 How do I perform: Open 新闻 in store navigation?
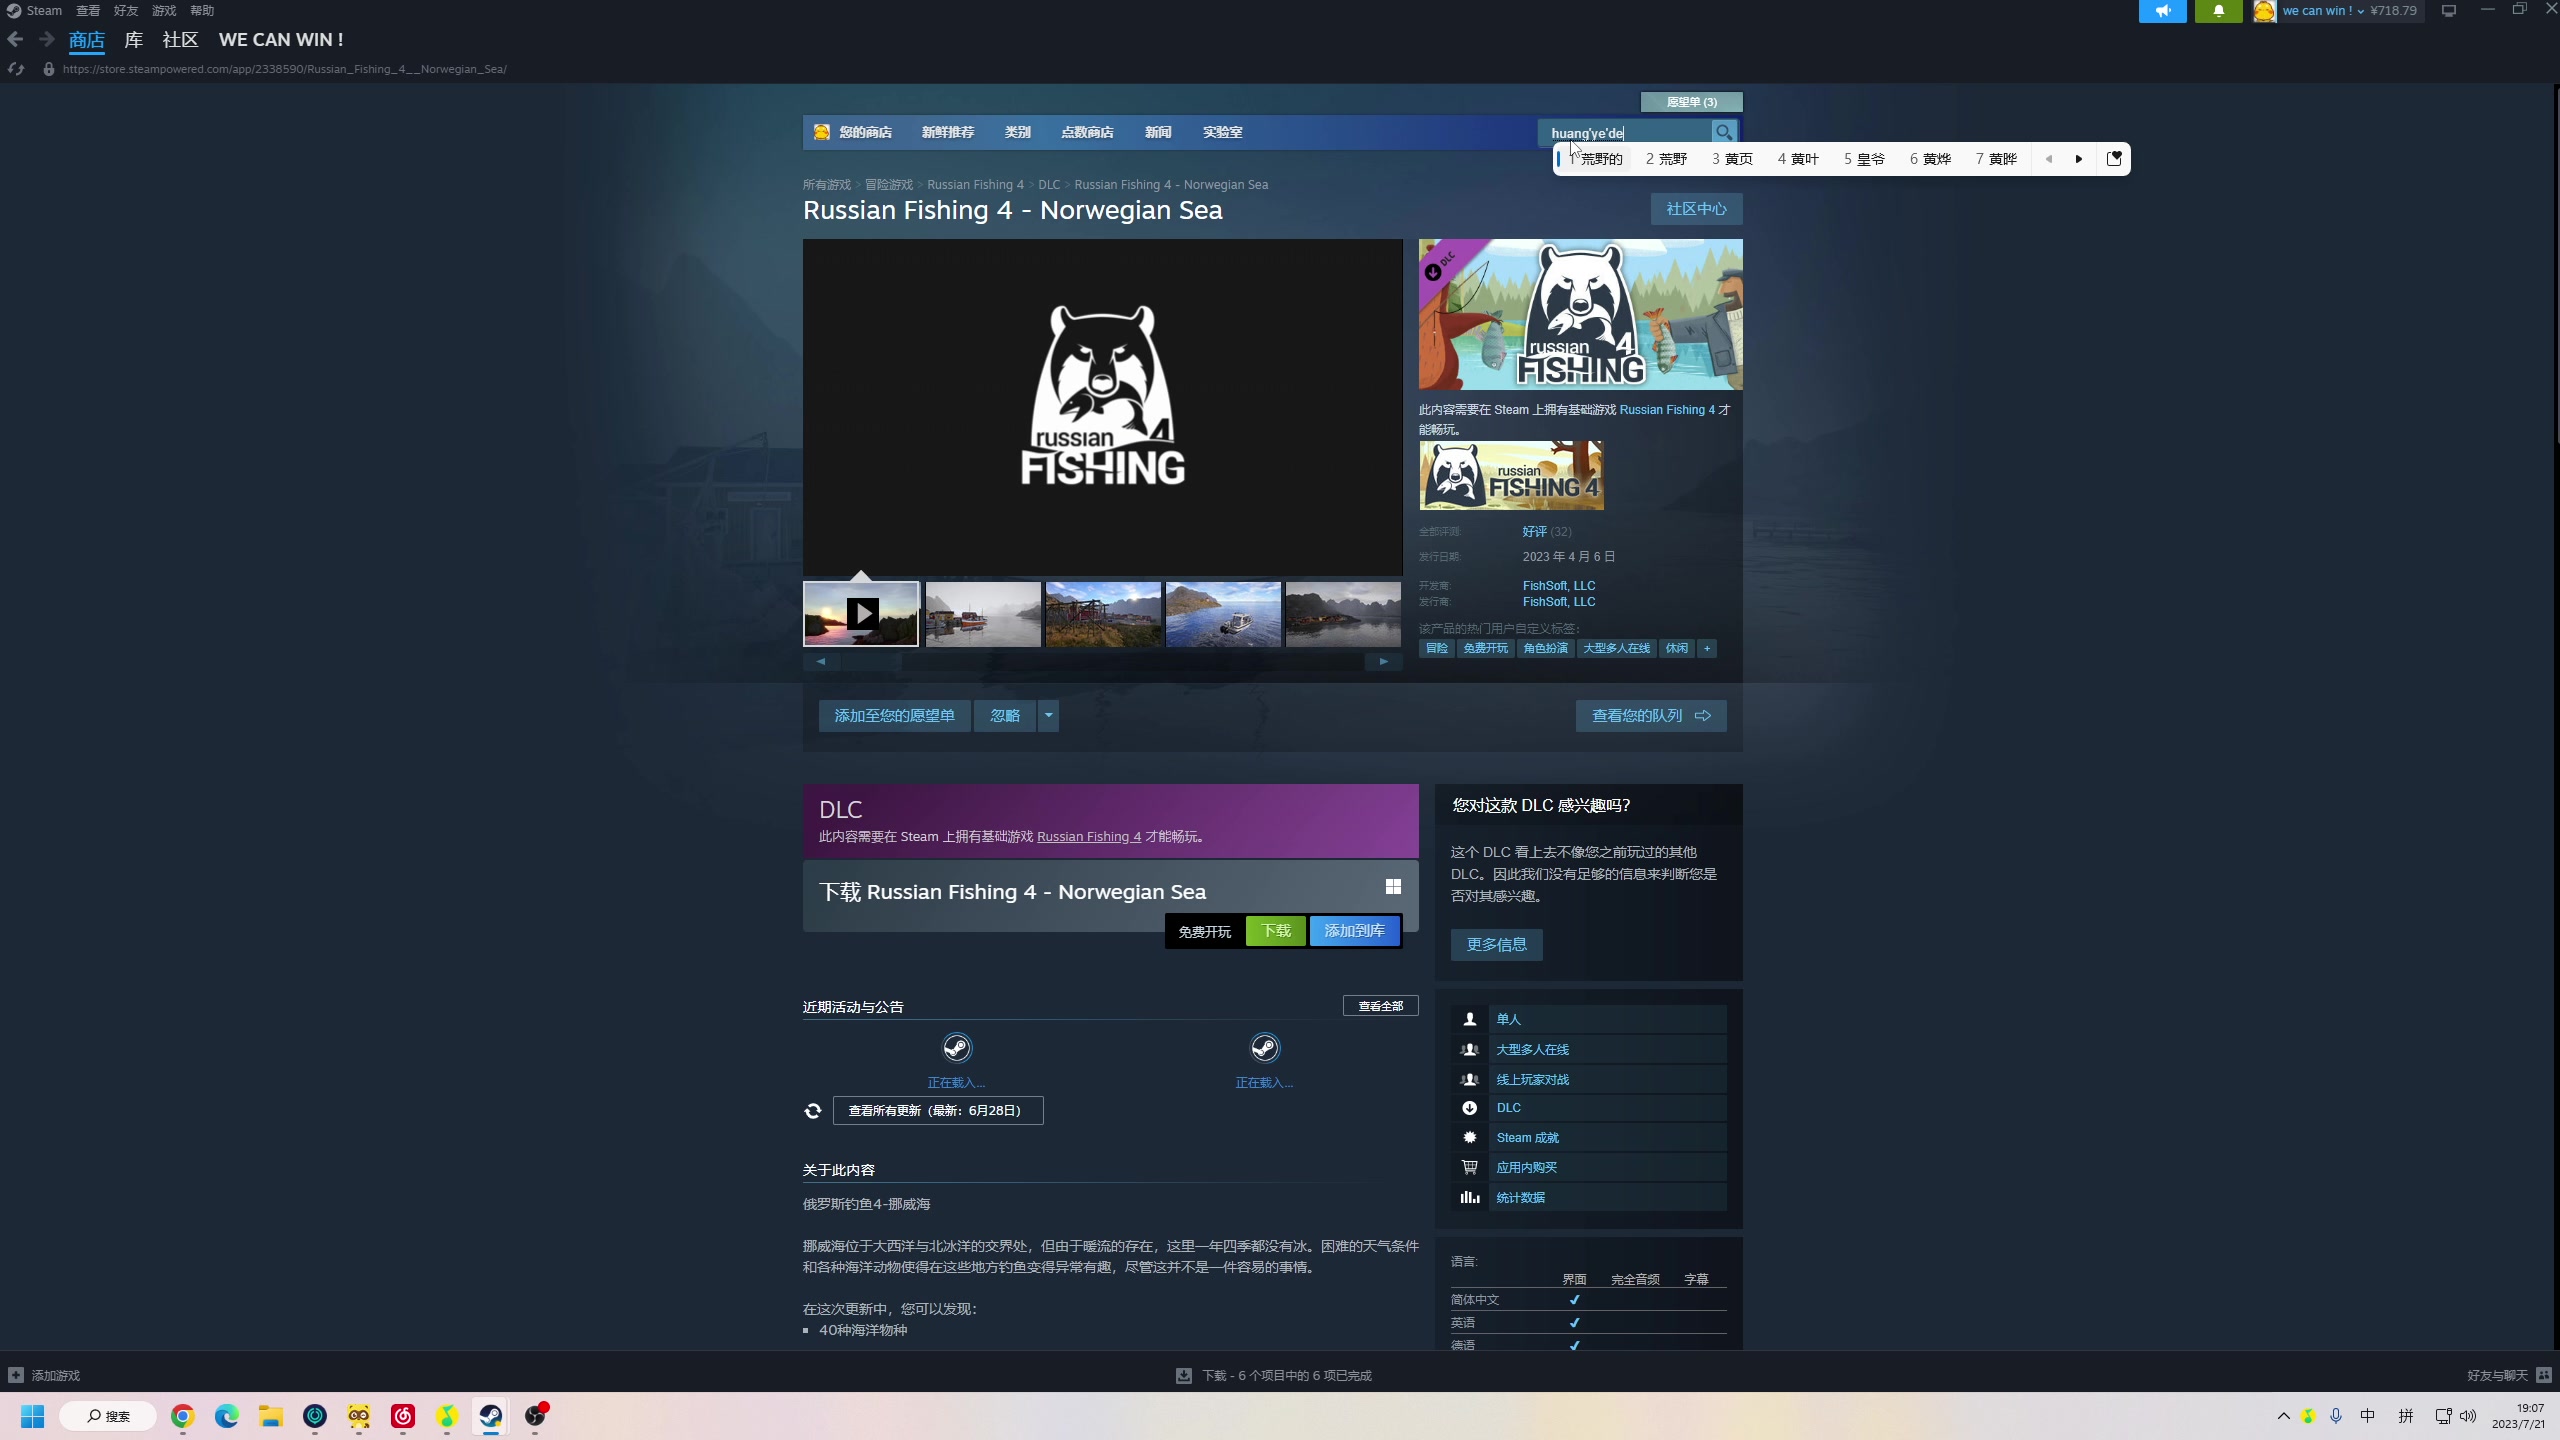click(1158, 132)
